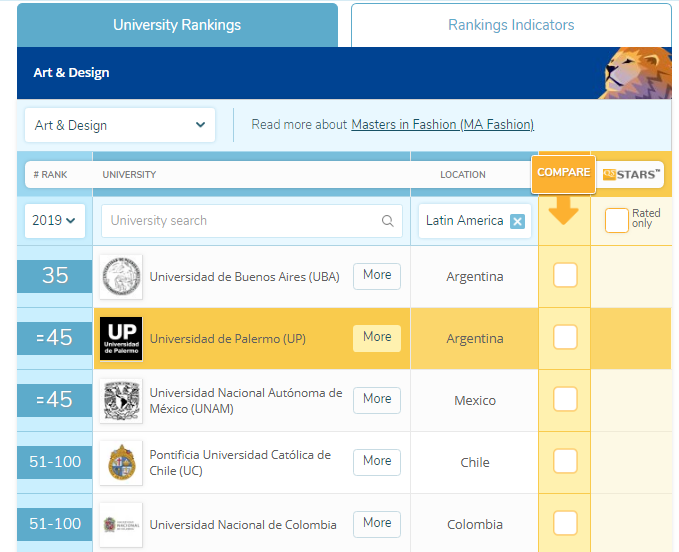Viewport: 679px width, 552px height.
Task: Click the # RANK column header
Action: click(x=50, y=174)
